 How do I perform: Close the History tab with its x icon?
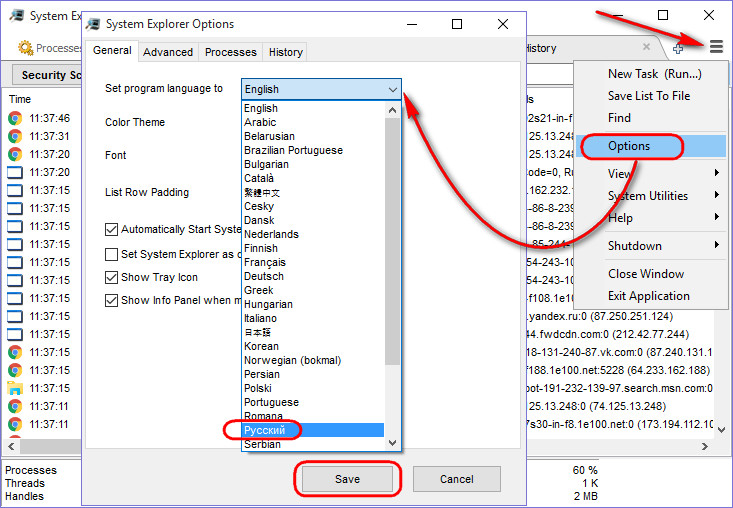(646, 47)
